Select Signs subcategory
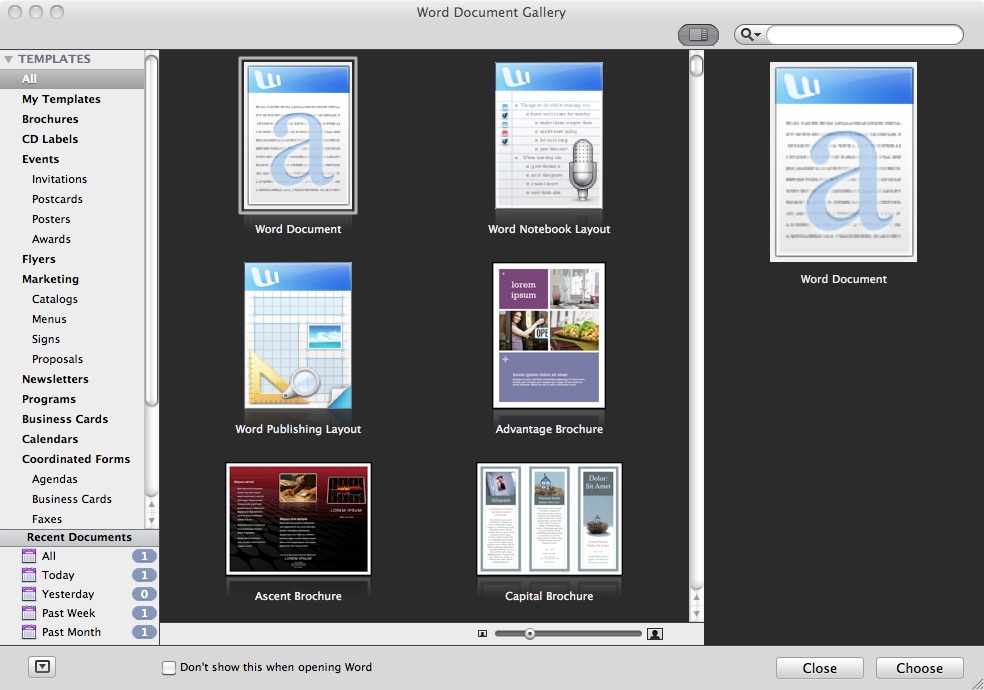The height and width of the screenshot is (690, 984). [x=46, y=339]
